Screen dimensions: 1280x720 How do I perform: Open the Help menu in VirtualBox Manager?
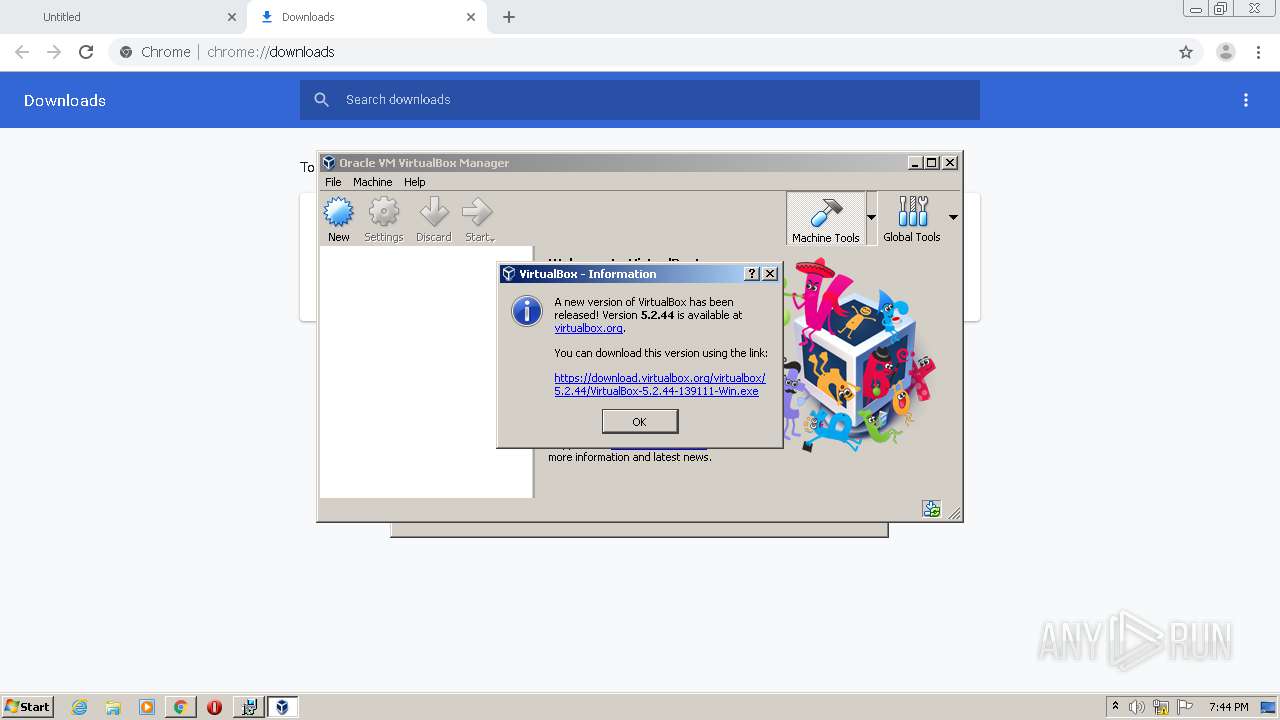[414, 182]
